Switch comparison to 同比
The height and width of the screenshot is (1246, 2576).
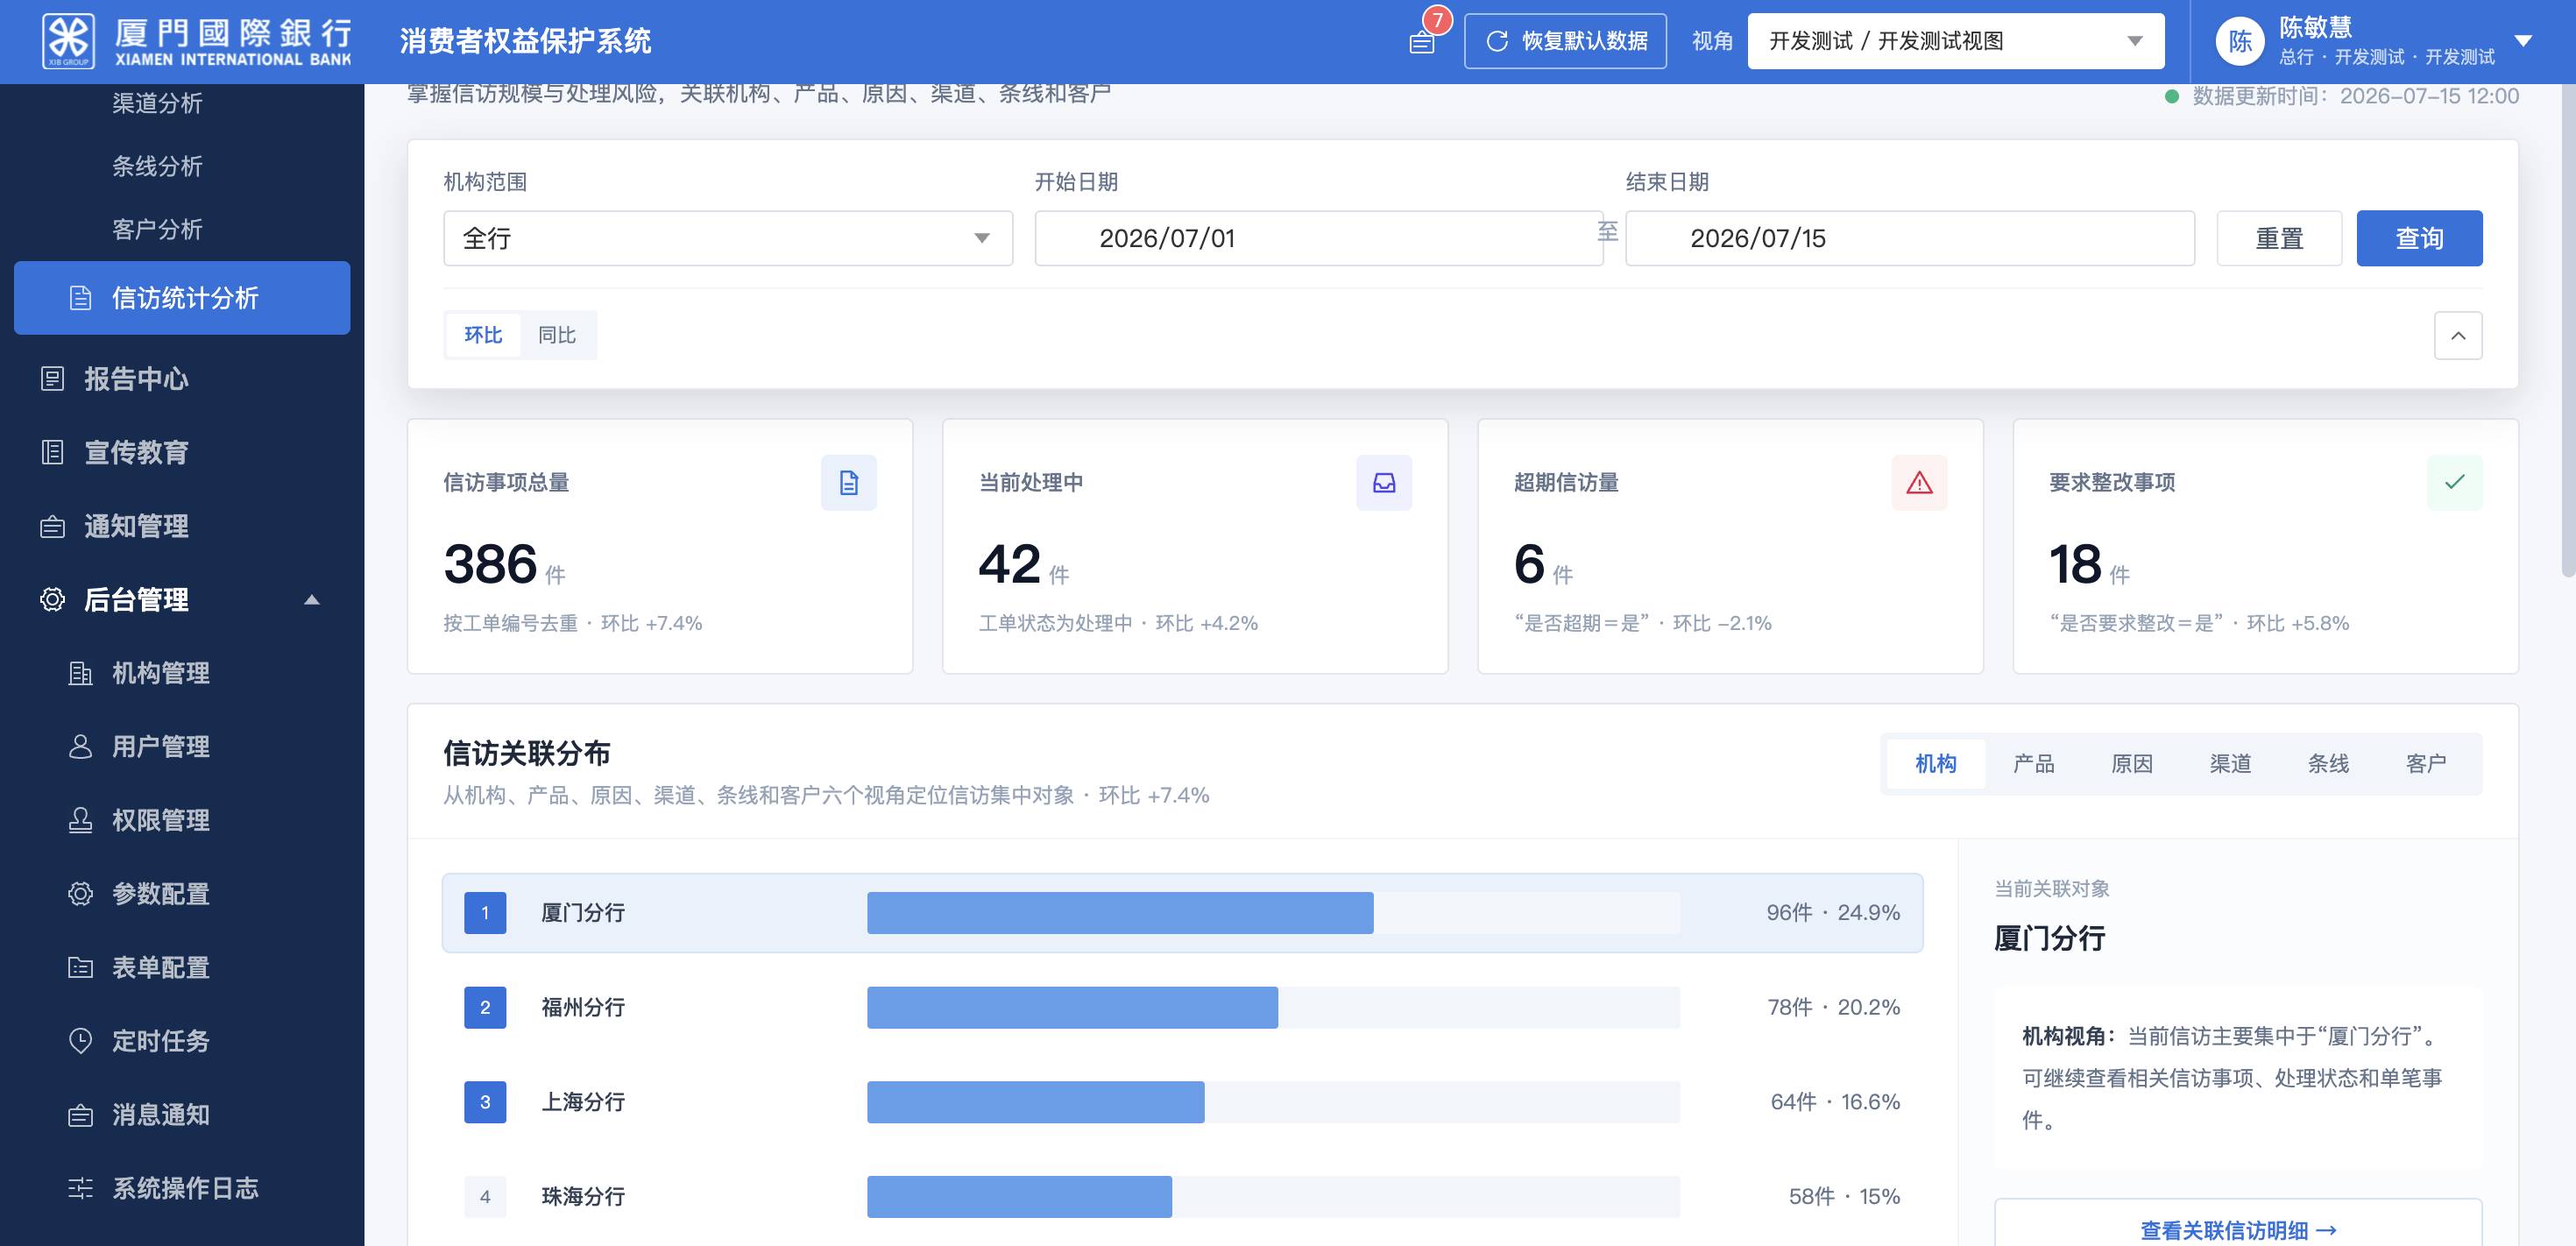[557, 335]
